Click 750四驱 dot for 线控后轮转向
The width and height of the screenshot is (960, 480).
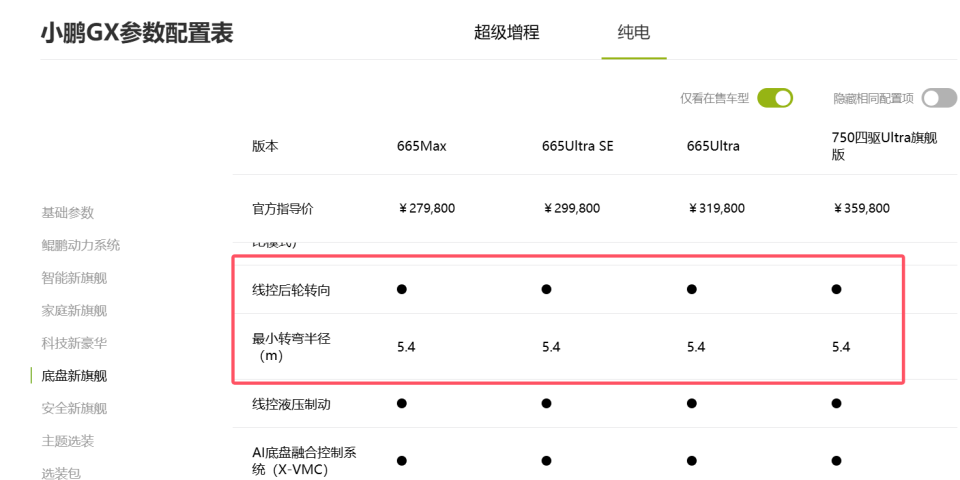click(836, 289)
